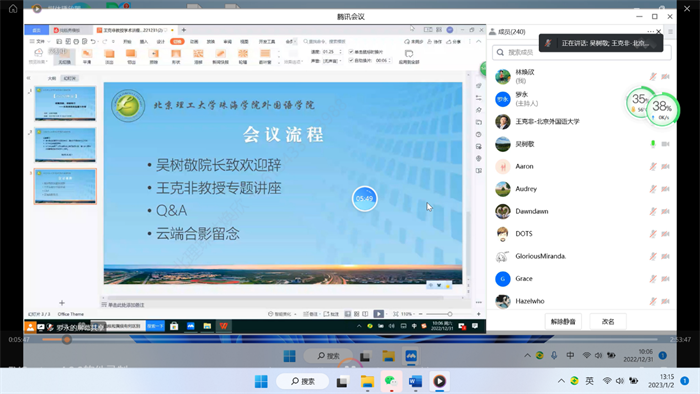Image resolution: width=700 pixels, height=394 pixels.
Task: Toggle the 自动换片 checkbox
Action: point(351,60)
